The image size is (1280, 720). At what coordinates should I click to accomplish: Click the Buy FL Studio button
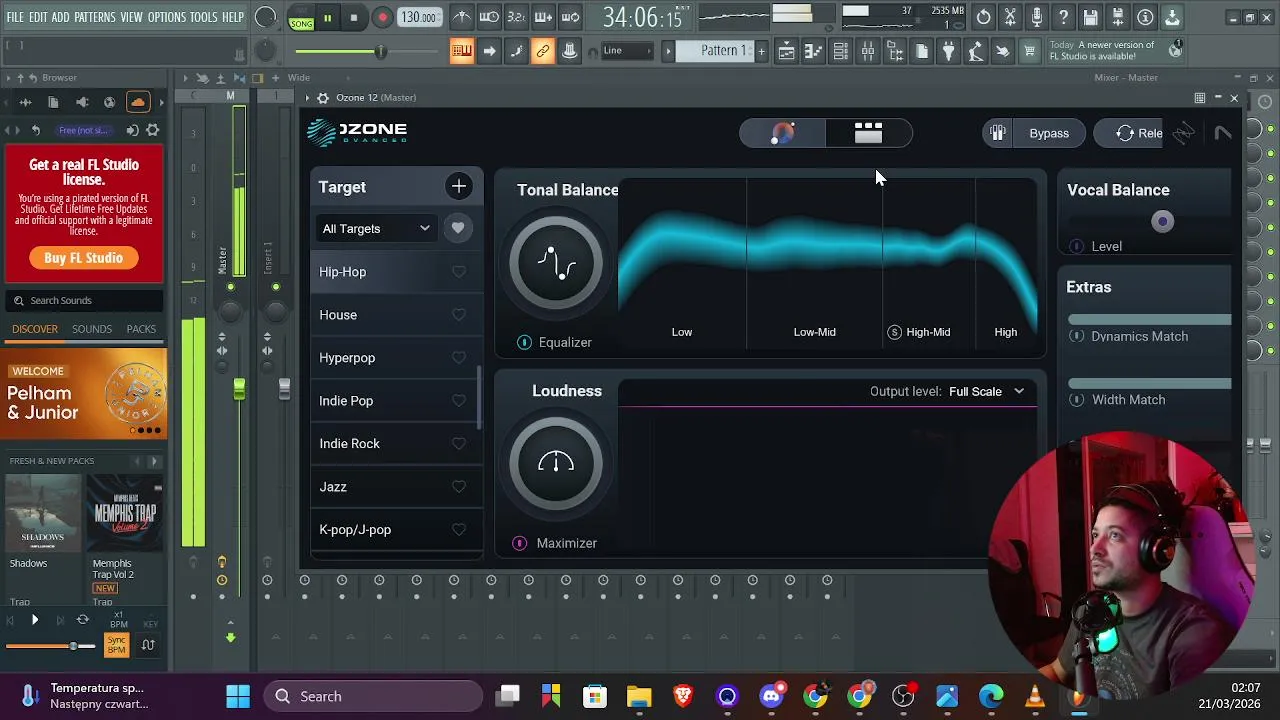coord(83,258)
